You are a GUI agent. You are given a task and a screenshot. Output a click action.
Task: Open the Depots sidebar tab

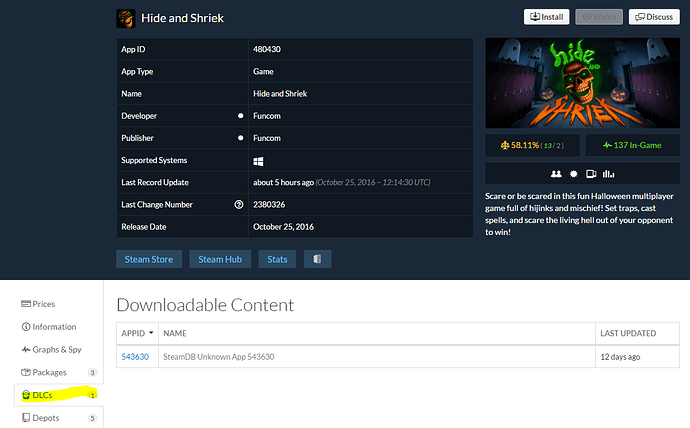click(59, 418)
